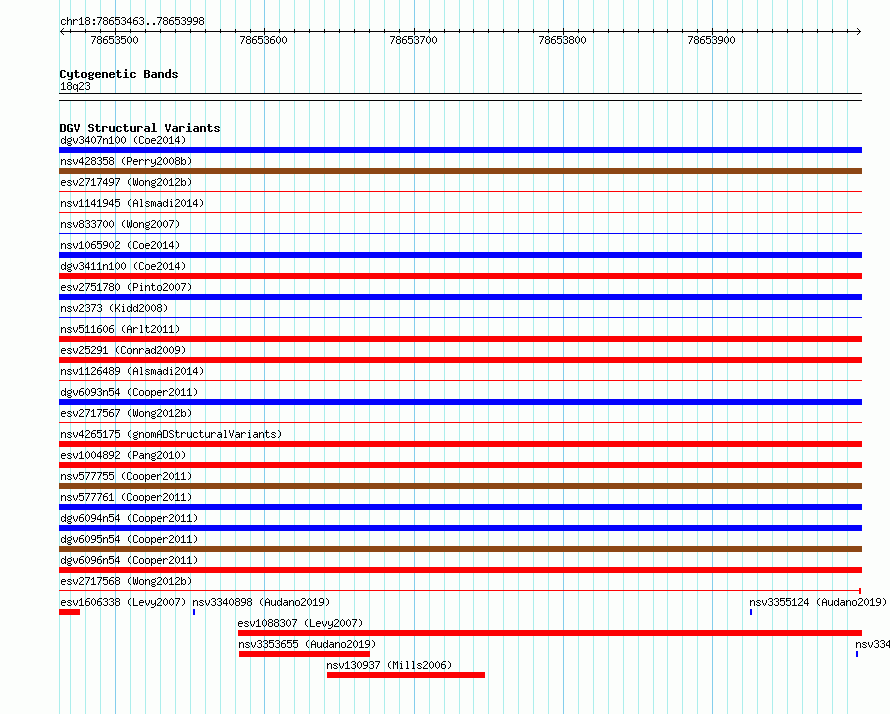
Task: Click the short red bar under esv1606338
Action: point(69,612)
